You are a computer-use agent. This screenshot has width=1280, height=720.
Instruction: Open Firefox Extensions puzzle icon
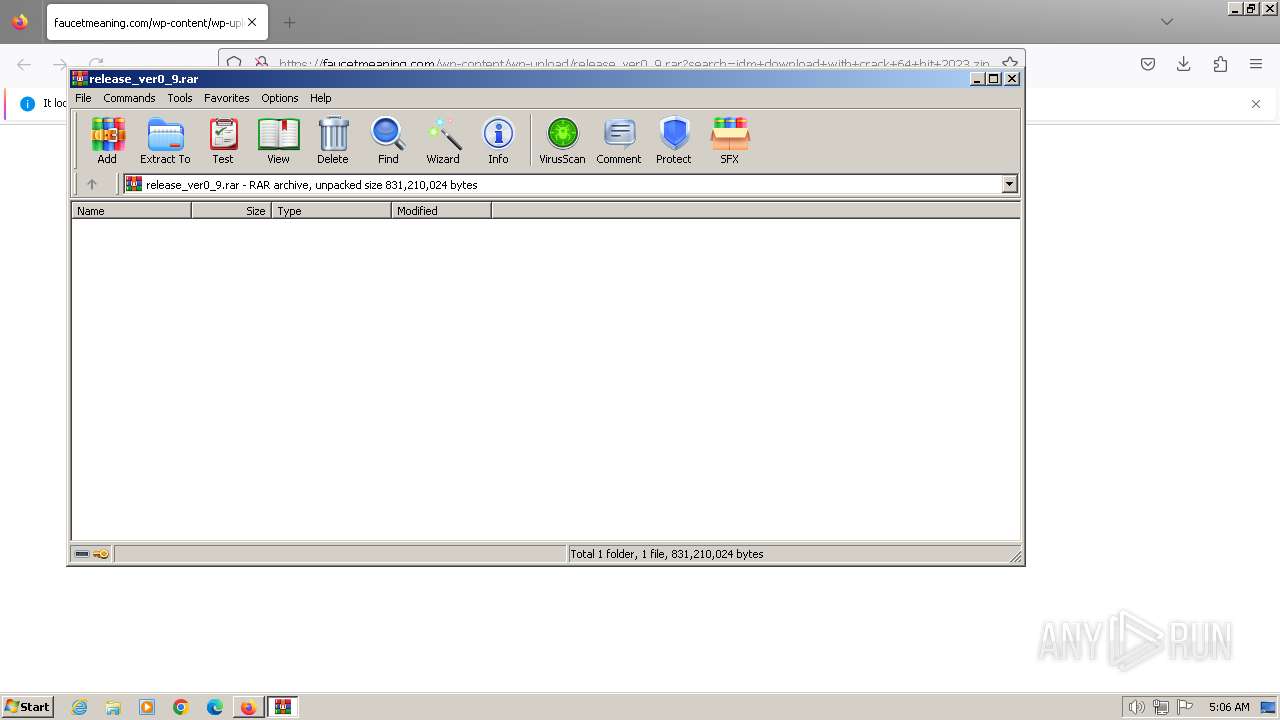pos(1220,64)
